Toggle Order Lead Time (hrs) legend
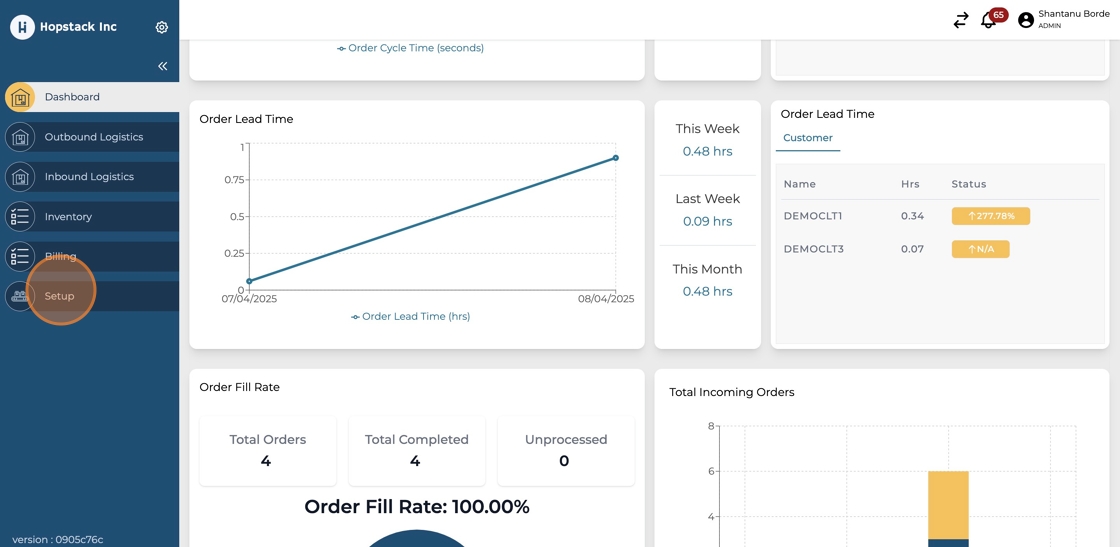The image size is (1120, 547). tap(410, 316)
